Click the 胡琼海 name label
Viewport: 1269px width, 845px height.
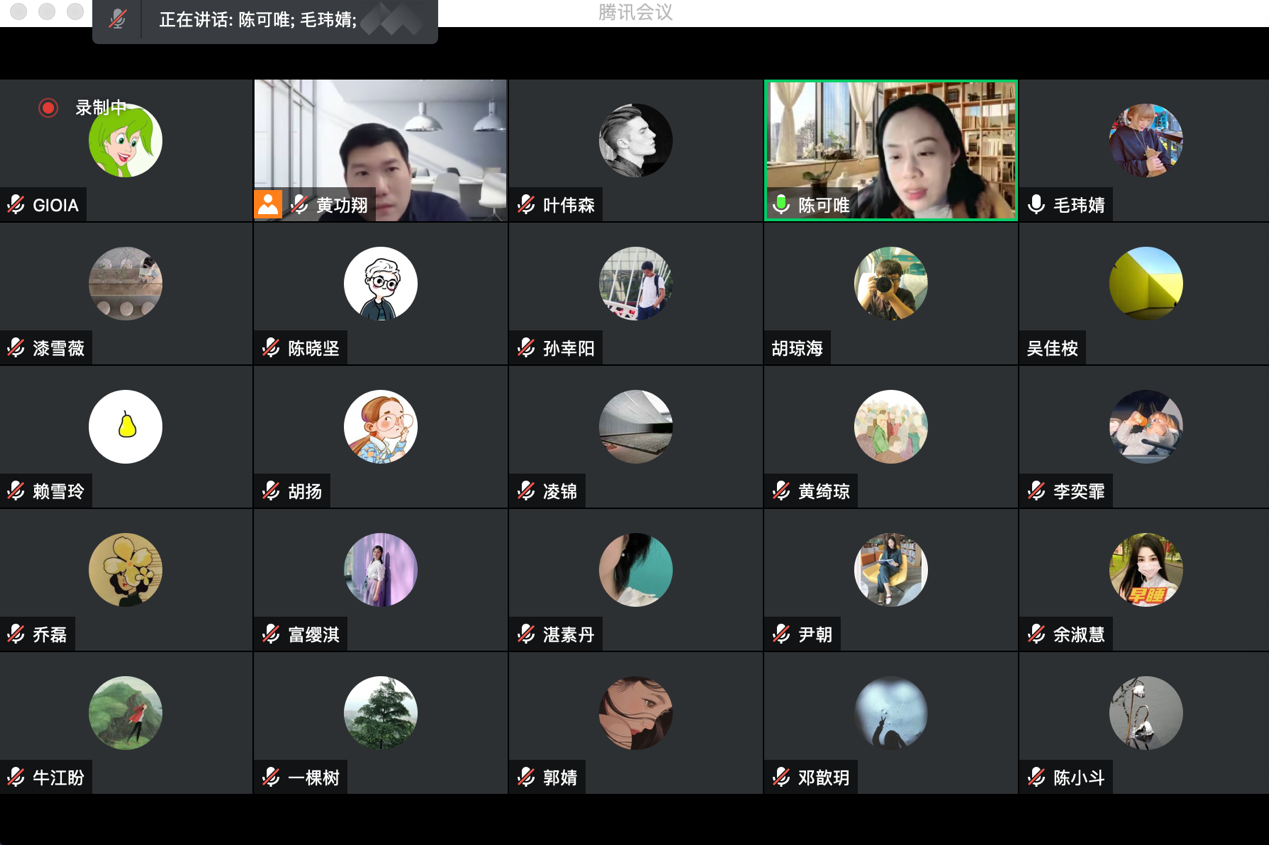click(x=797, y=348)
